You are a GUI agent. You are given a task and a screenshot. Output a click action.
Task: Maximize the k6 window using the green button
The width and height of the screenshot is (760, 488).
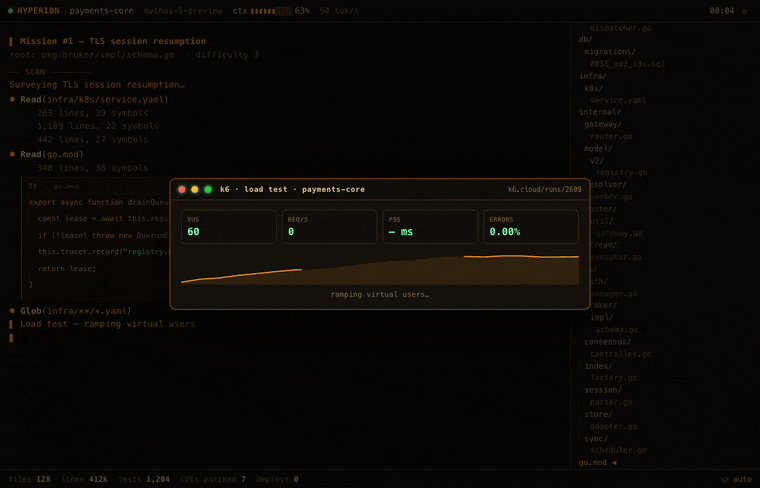(208, 189)
